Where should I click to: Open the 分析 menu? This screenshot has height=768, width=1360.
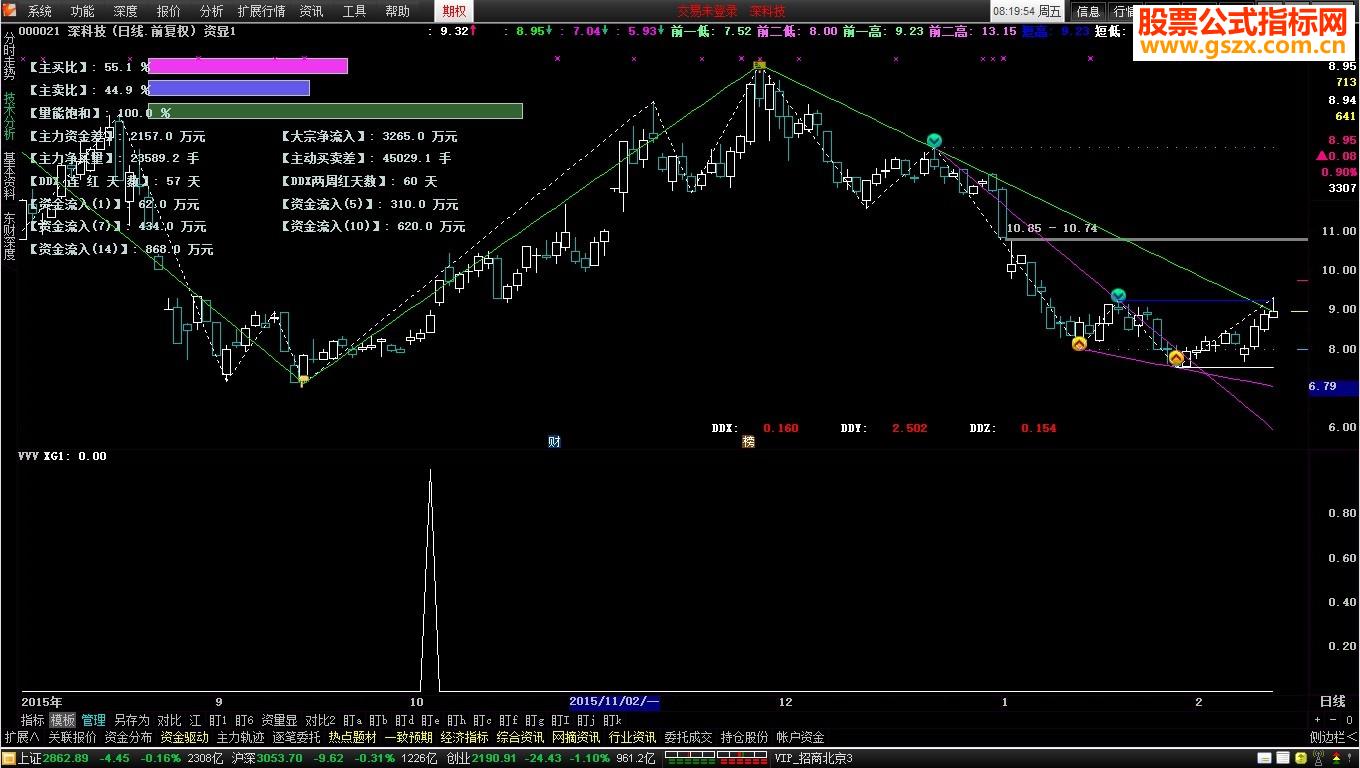click(211, 11)
